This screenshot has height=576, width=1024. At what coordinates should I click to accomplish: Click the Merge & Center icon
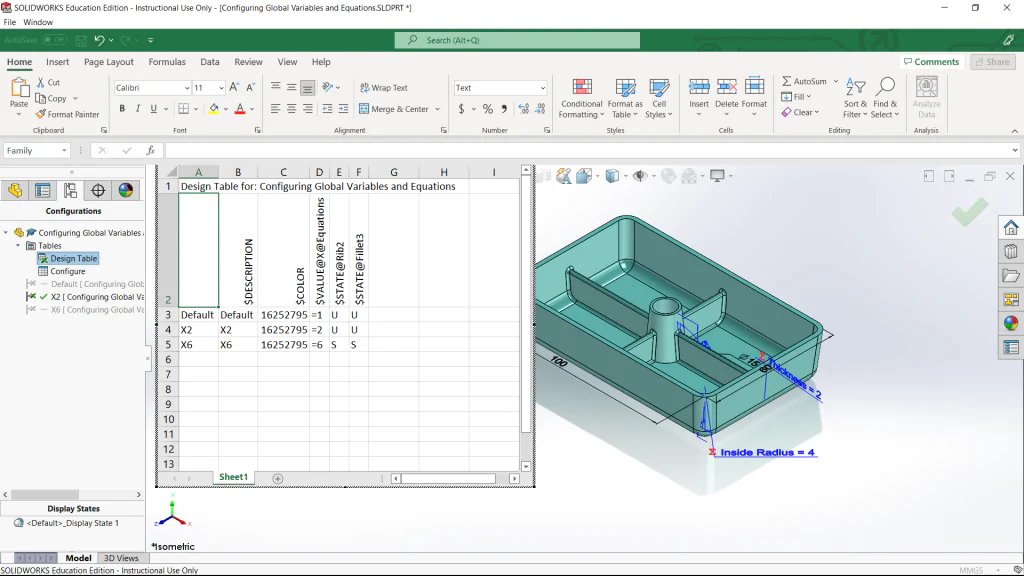click(364, 109)
